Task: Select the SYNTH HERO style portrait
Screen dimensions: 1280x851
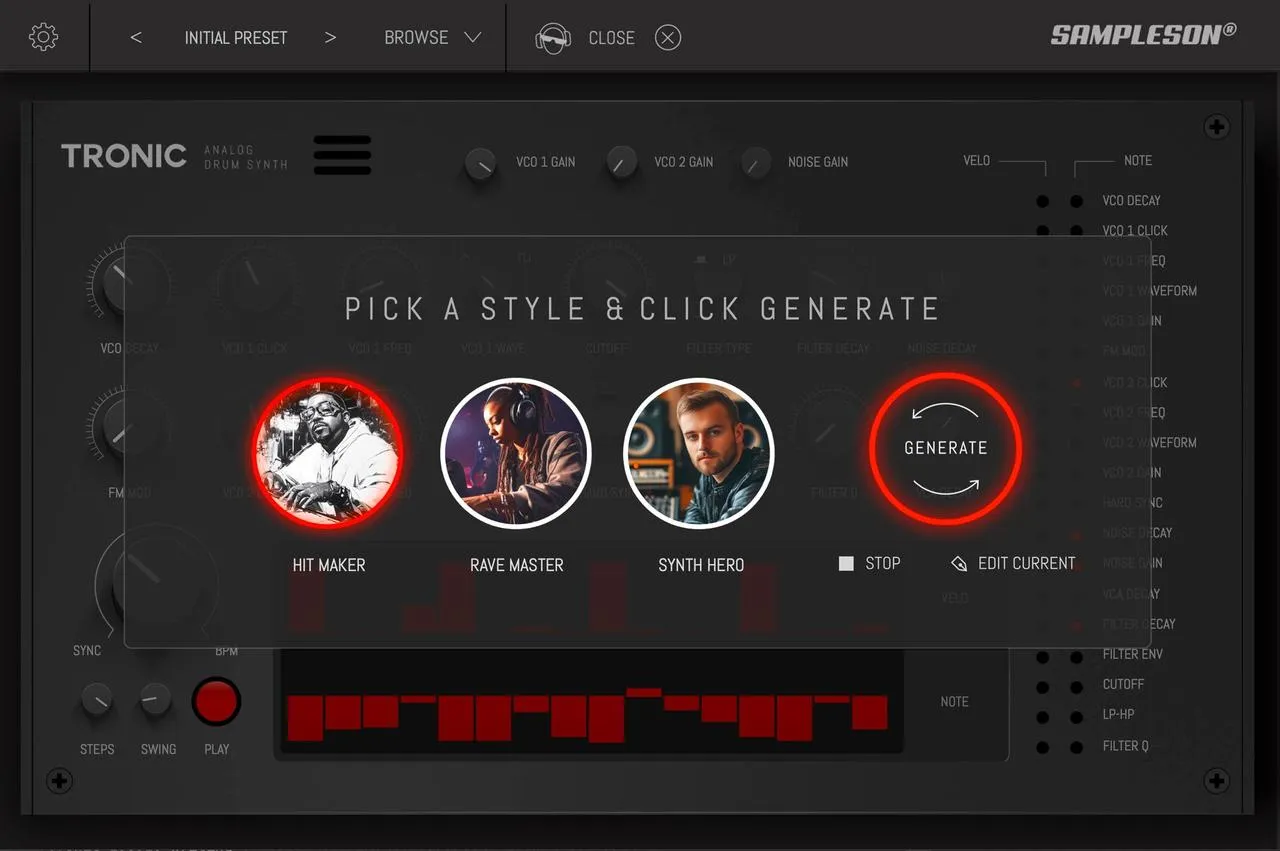Action: pos(699,453)
